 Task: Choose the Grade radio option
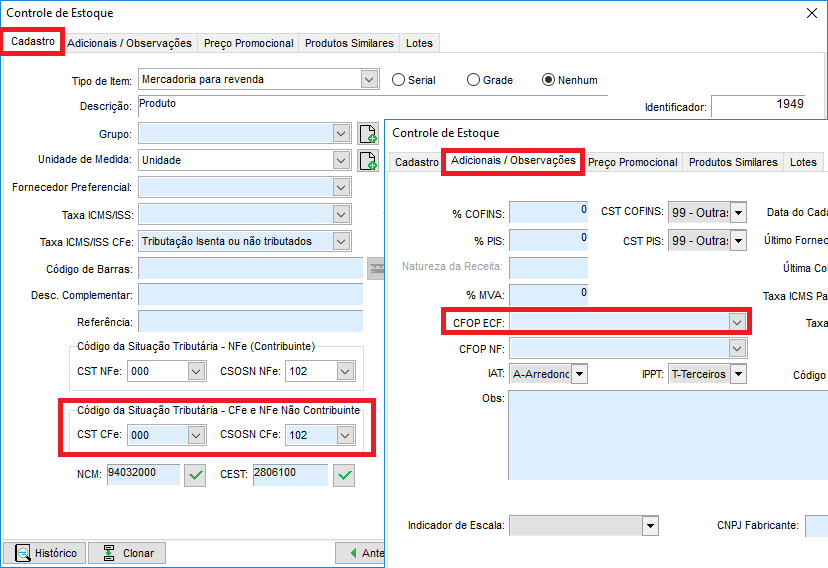click(x=474, y=80)
